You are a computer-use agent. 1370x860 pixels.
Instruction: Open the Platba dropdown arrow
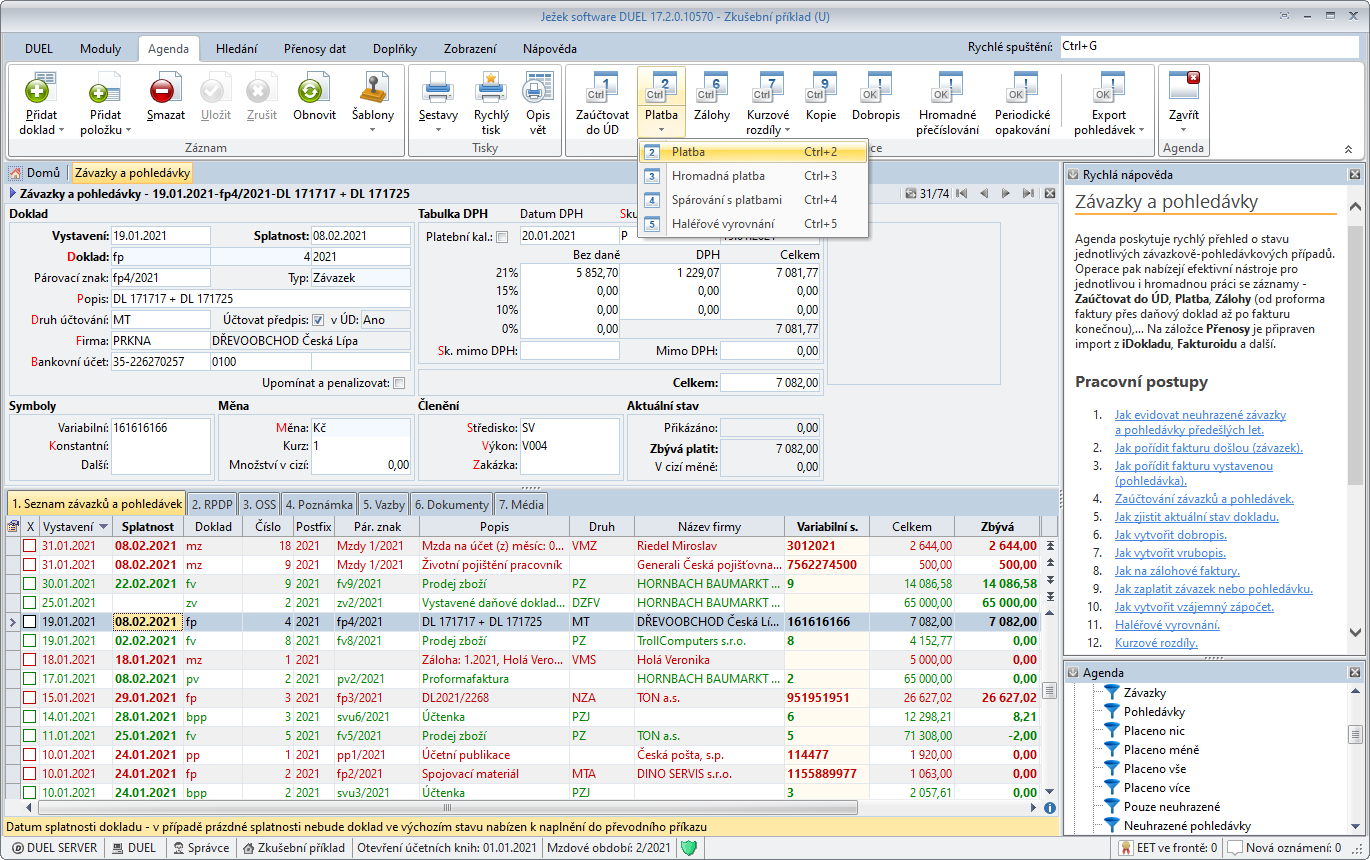coord(661,130)
